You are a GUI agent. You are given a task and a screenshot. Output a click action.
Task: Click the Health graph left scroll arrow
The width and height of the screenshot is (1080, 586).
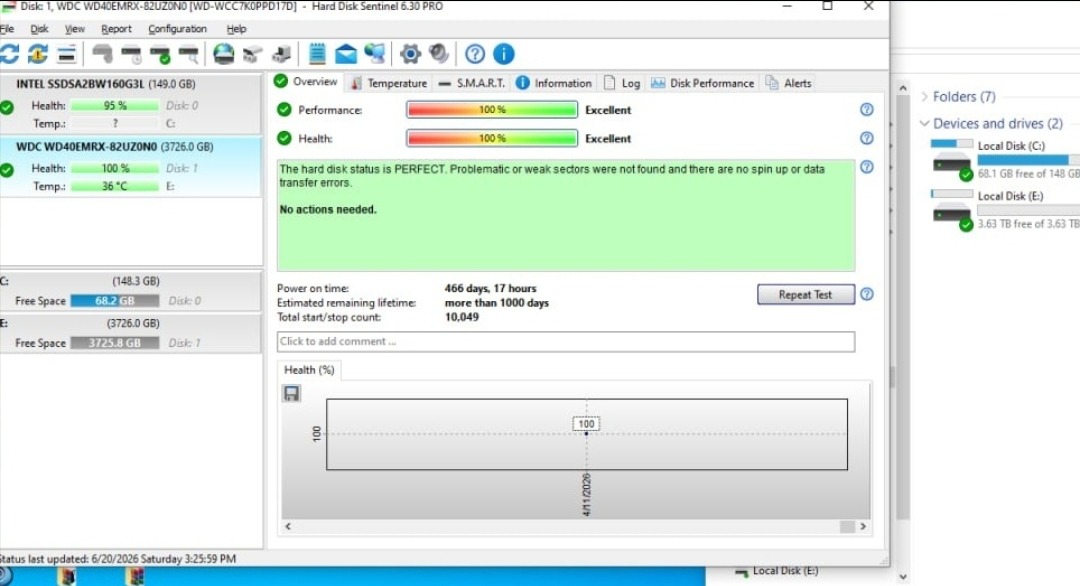coord(288,526)
